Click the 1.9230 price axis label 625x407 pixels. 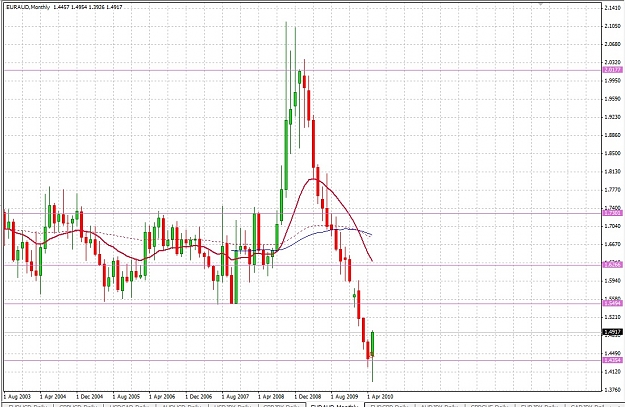(613, 117)
